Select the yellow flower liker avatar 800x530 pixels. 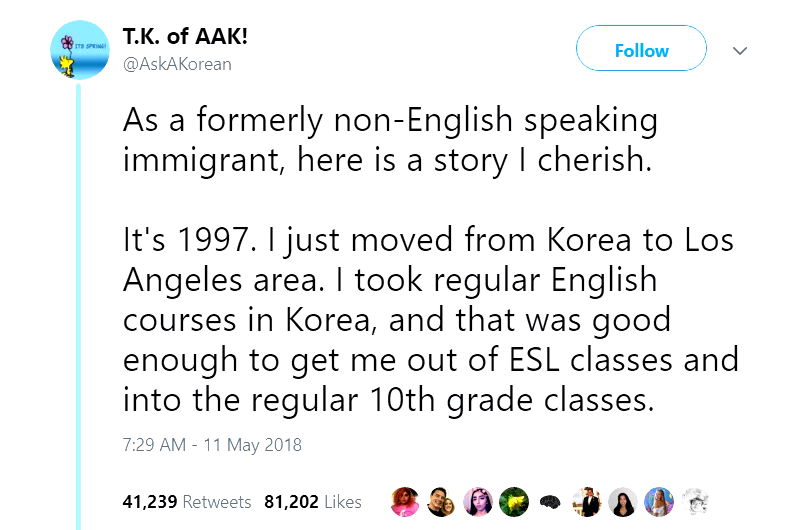513,501
